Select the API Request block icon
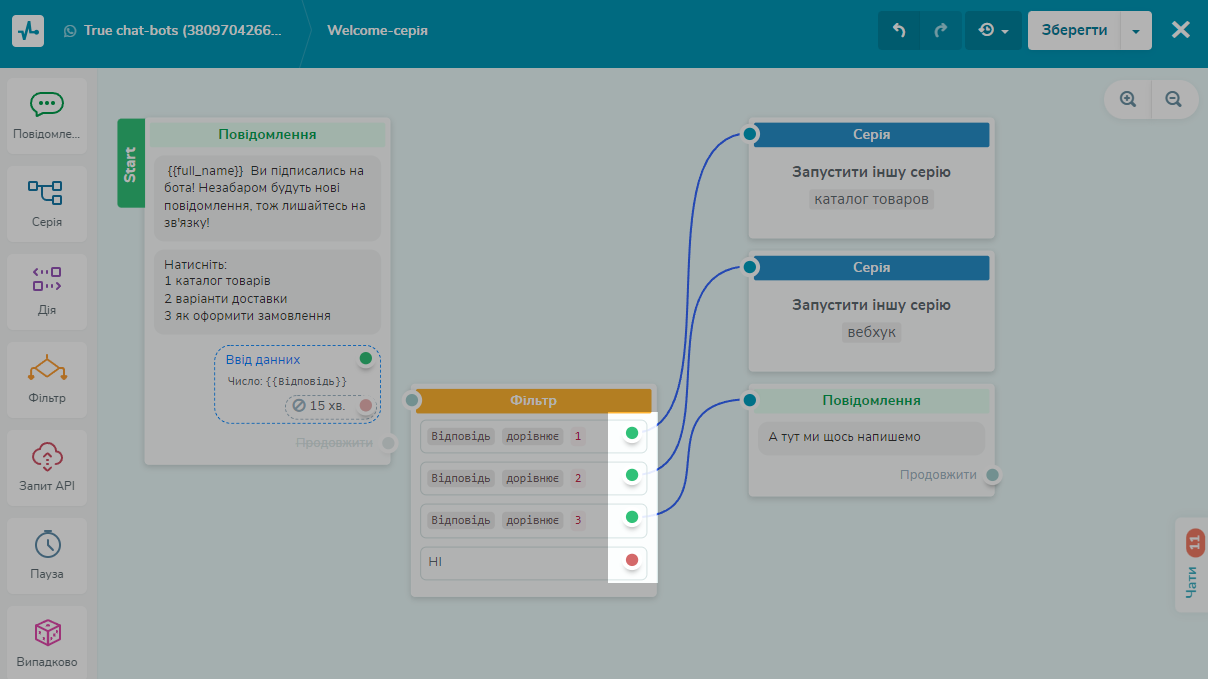Viewport: 1208px width, 679px height. tap(47, 466)
